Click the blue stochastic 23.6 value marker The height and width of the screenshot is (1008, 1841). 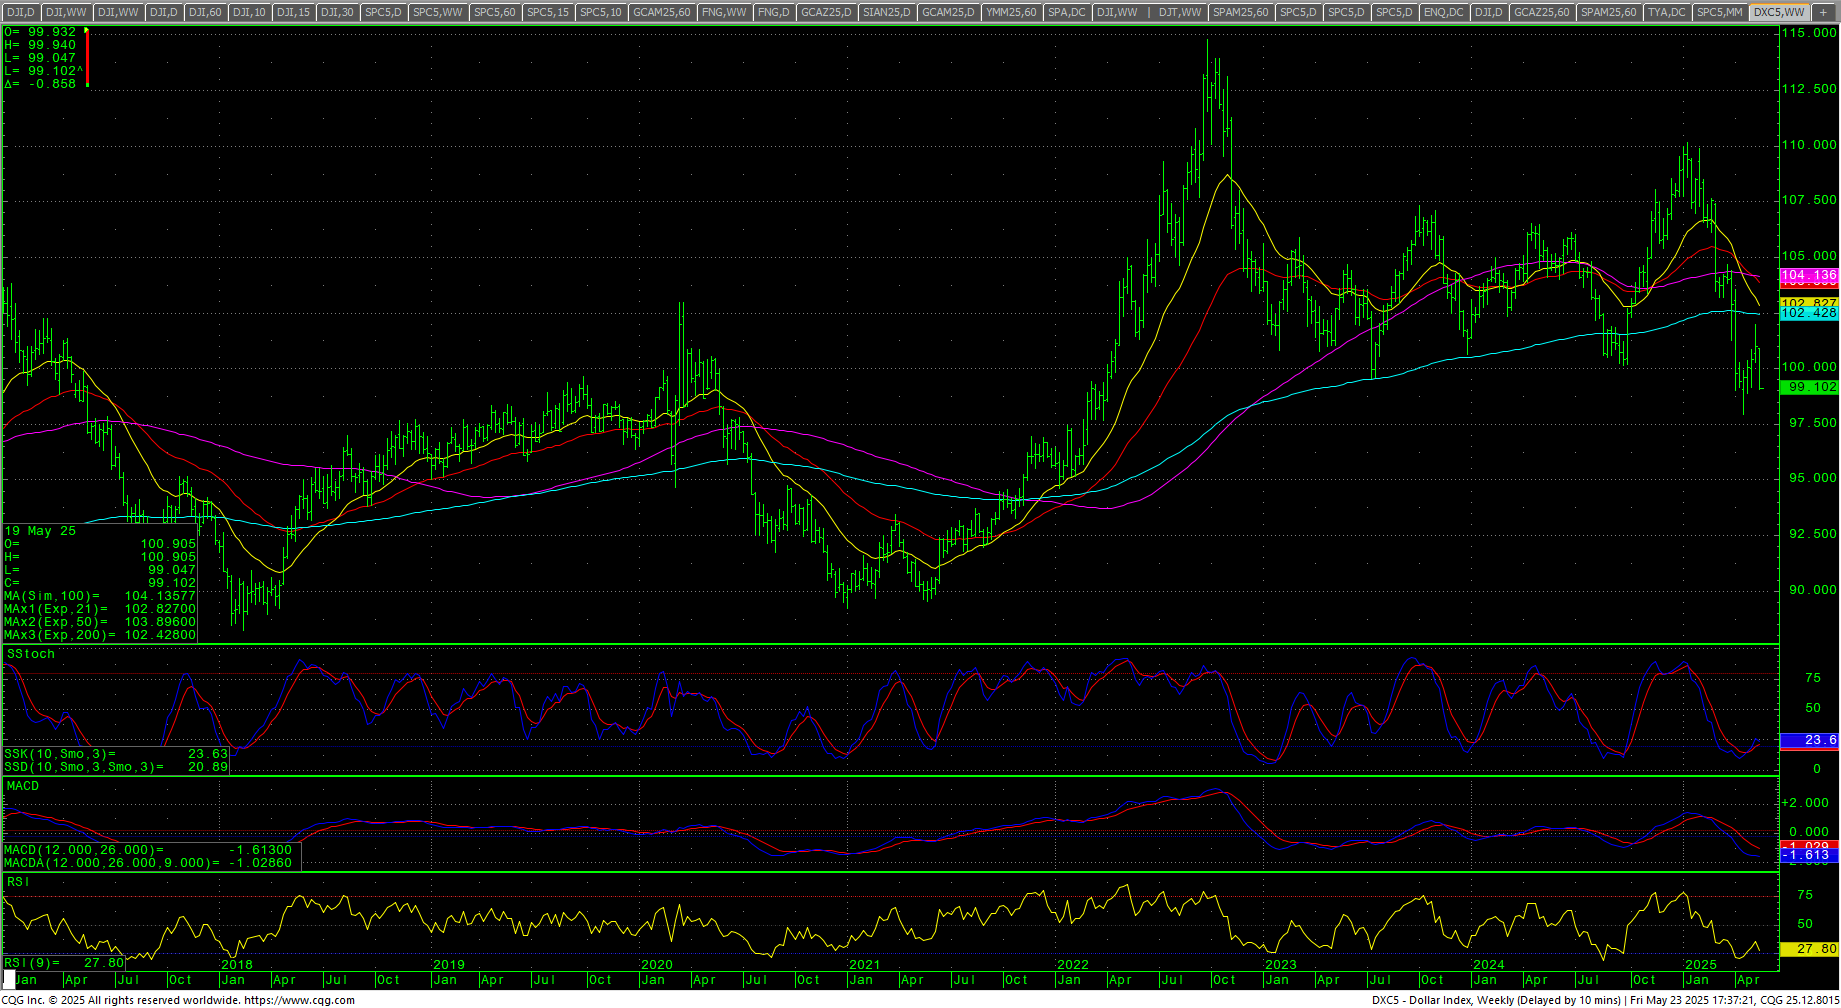pyautogui.click(x=1809, y=740)
